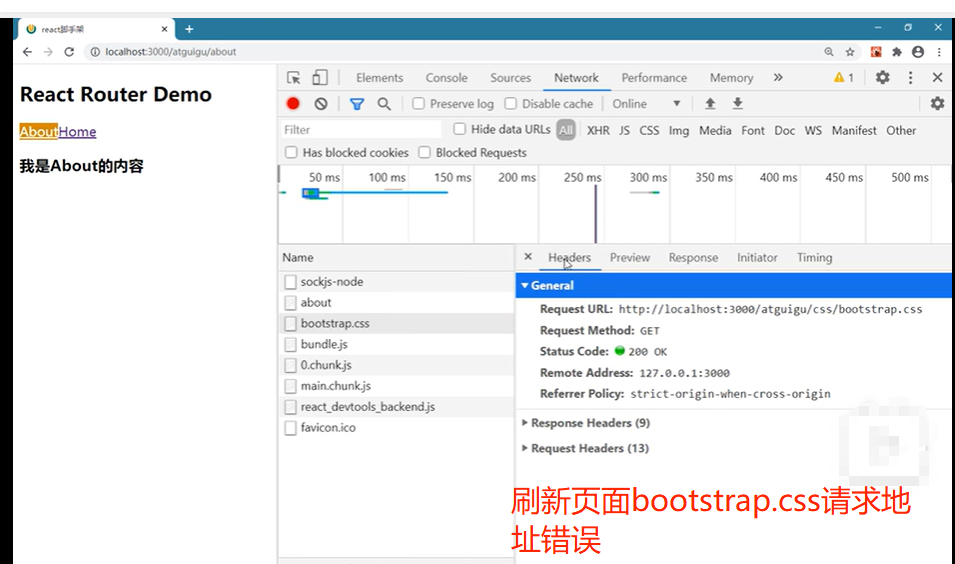Filter by Img requests
955x564 pixels.
pos(678,130)
